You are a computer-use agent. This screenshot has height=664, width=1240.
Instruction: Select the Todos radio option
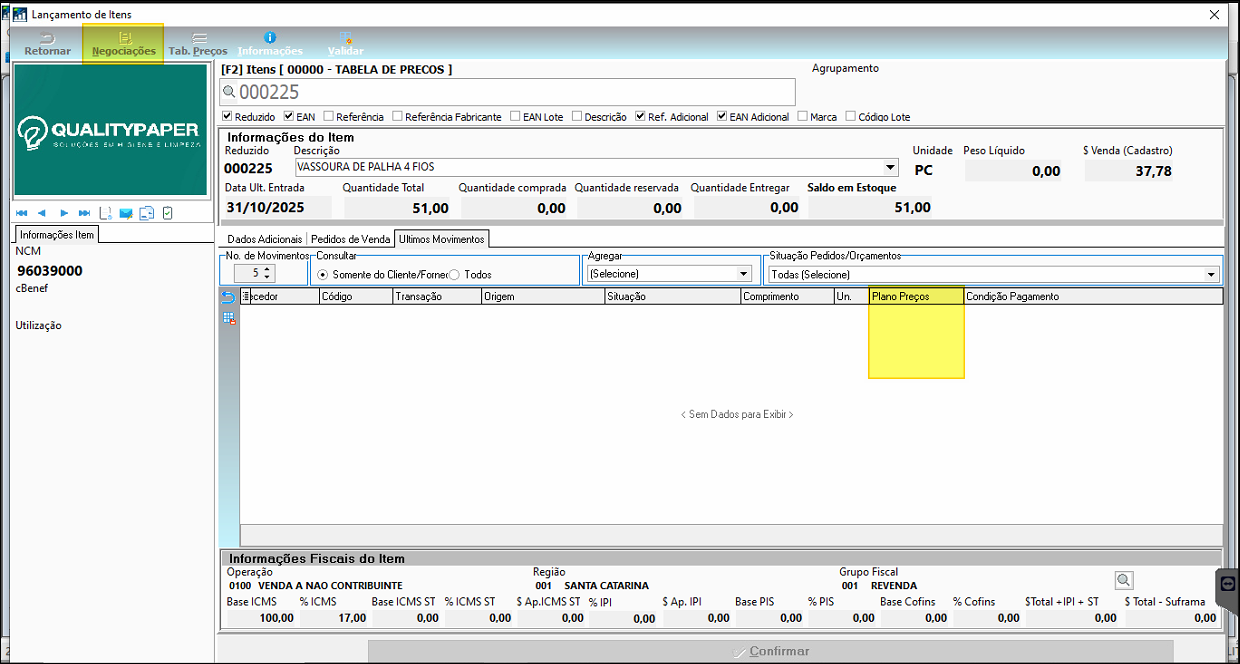pyautogui.click(x=454, y=274)
